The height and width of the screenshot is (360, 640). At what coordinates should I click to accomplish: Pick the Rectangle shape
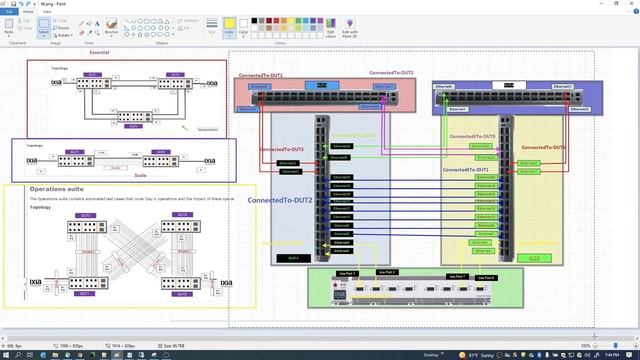click(147, 21)
